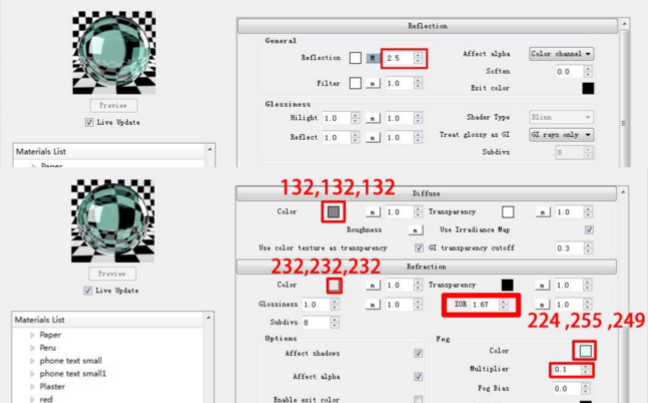Expand the 'phone text small' material
Image resolution: width=648 pixels, height=403 pixels.
click(32, 361)
